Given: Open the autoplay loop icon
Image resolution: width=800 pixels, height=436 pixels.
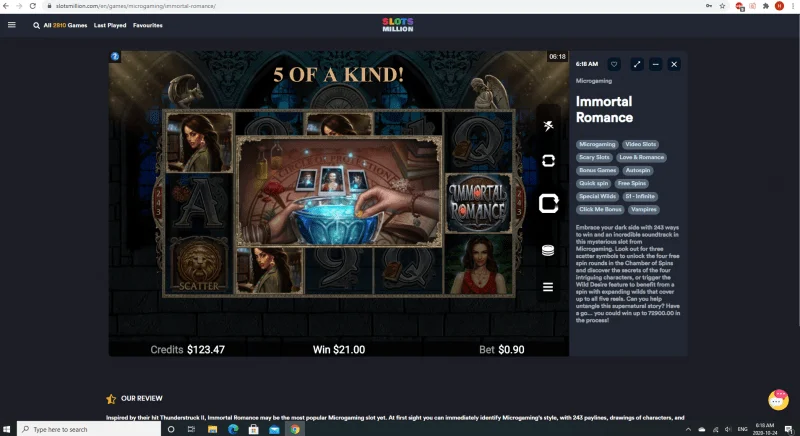Looking at the screenshot, I should coord(548,161).
